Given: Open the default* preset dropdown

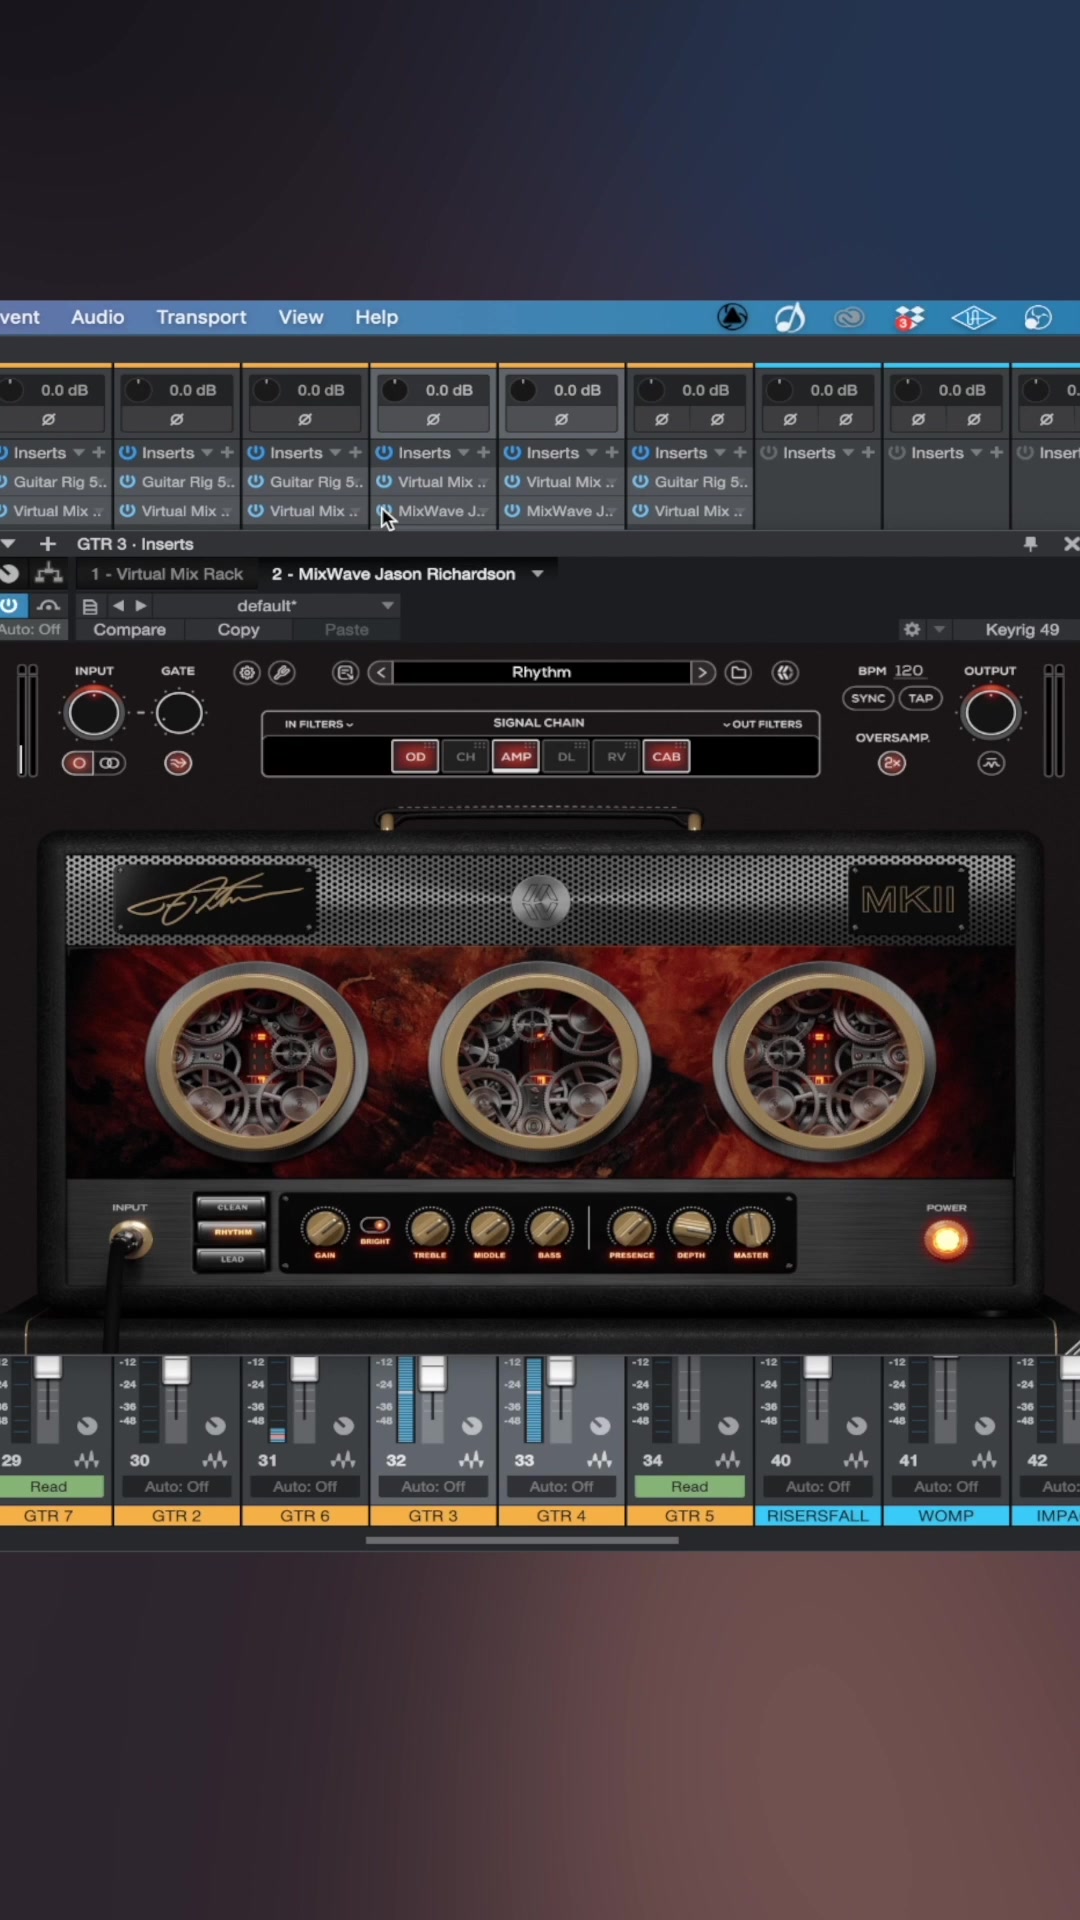Looking at the screenshot, I should (387, 606).
